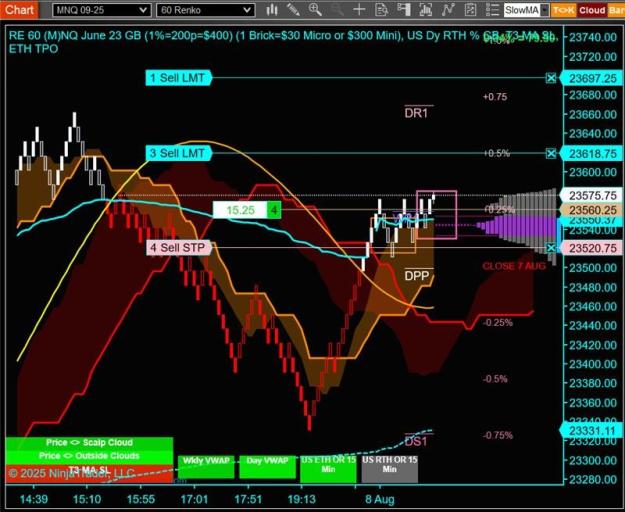The image size is (625, 512).
Task: Click the 15.25 position PnL marker
Action: (x=240, y=210)
